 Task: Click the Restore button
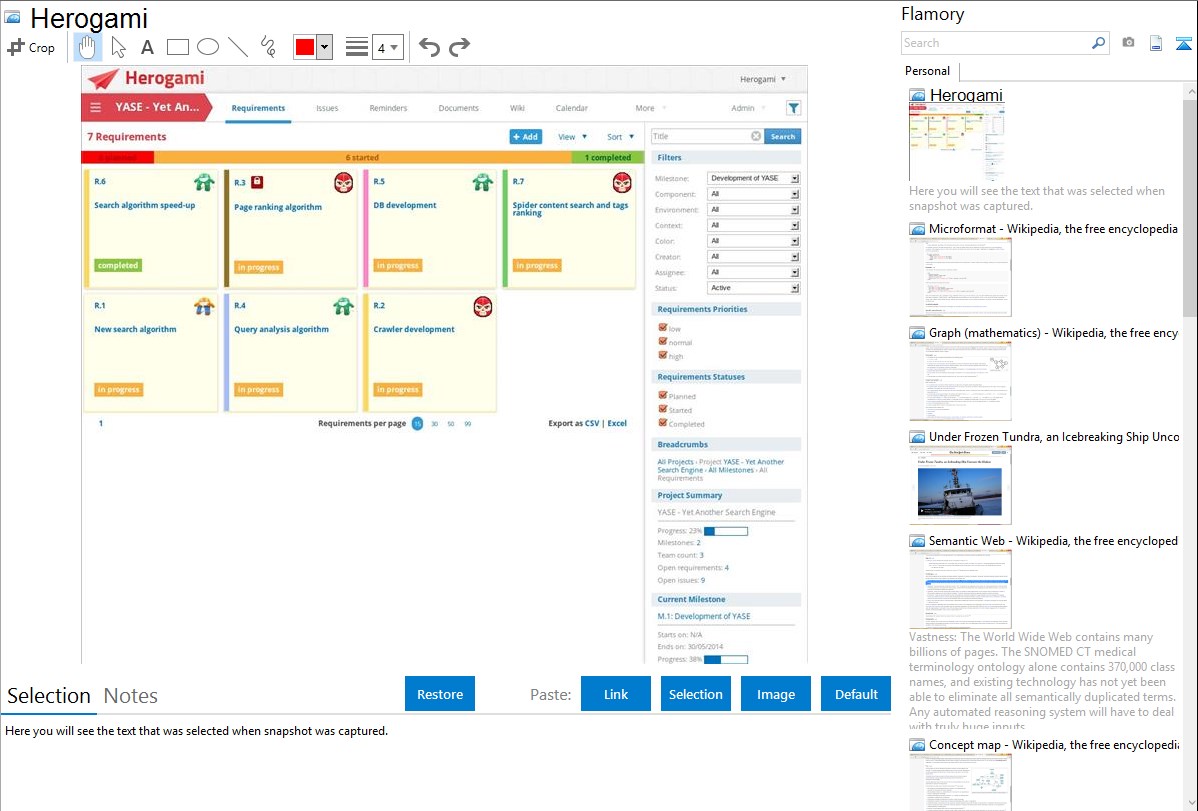point(440,694)
